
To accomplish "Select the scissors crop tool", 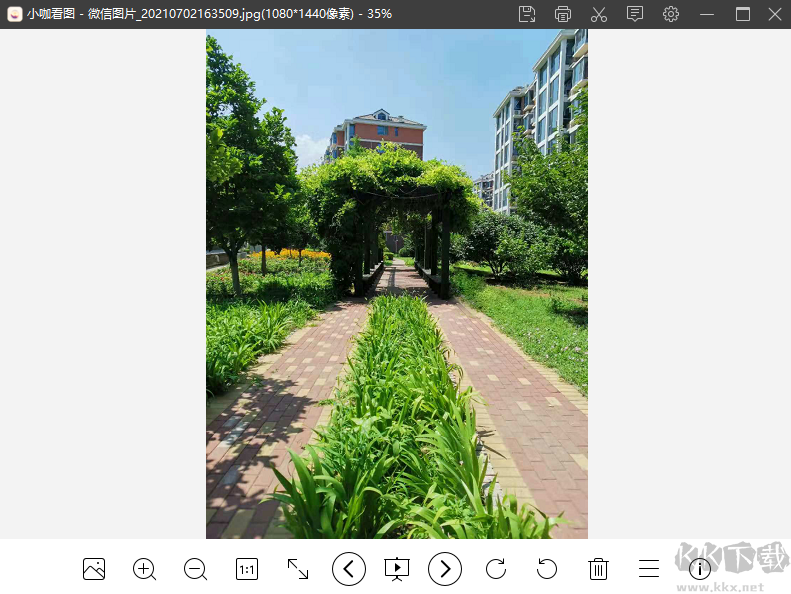I will pyautogui.click(x=599, y=14).
